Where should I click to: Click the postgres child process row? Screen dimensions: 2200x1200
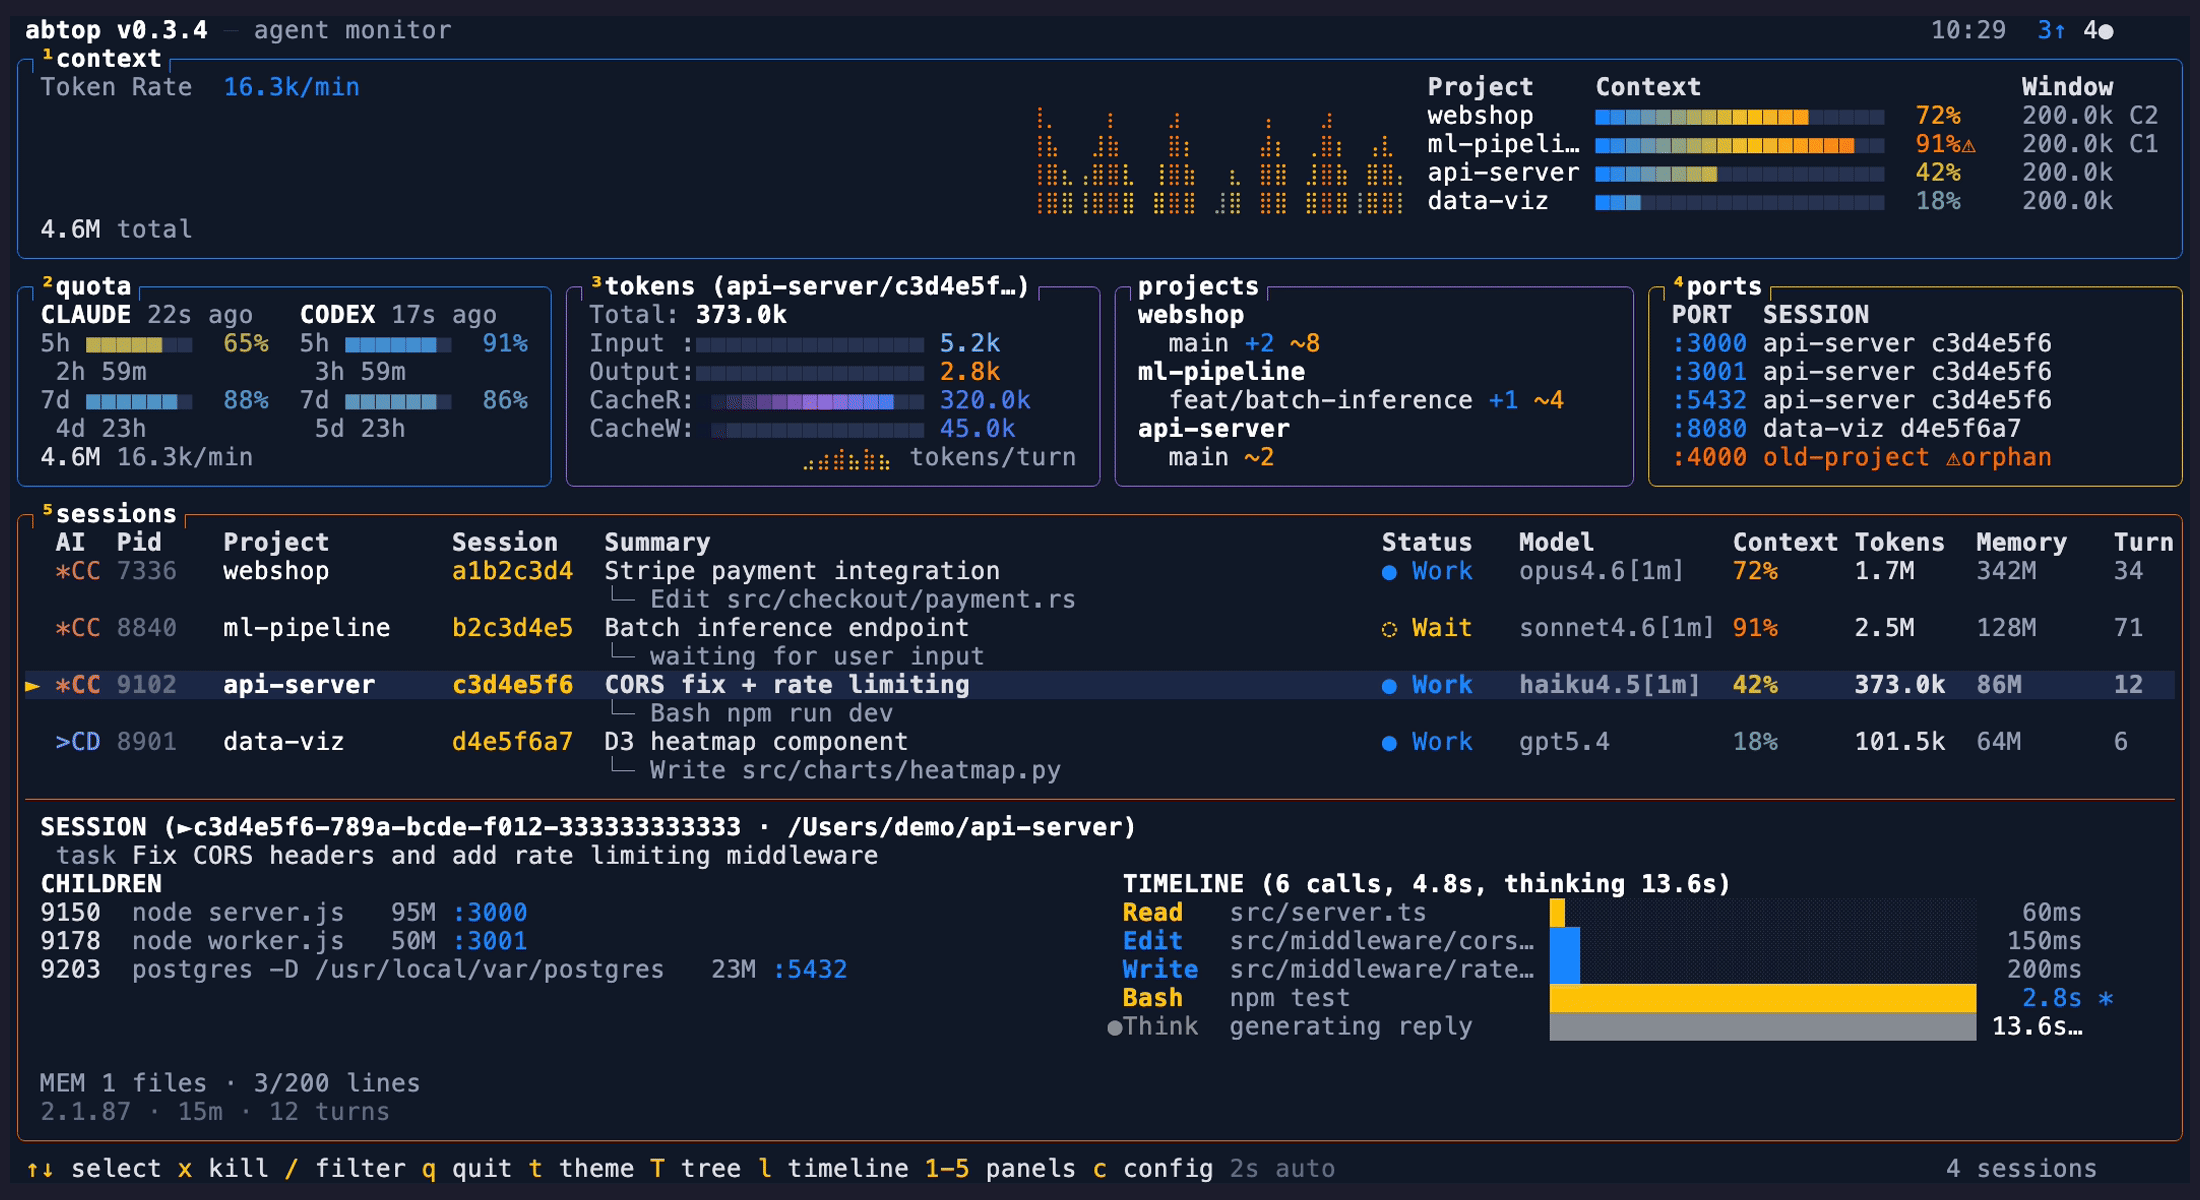[444, 970]
